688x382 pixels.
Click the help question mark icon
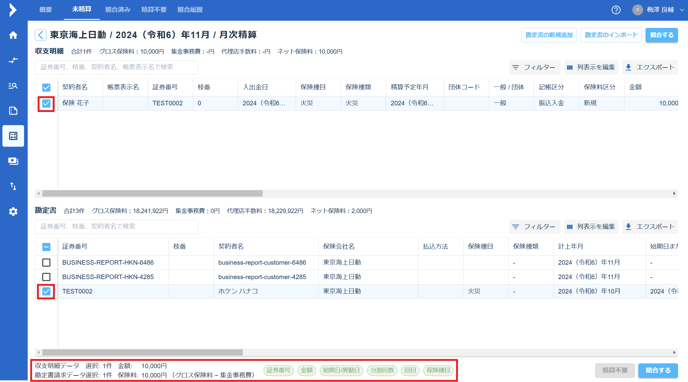click(616, 10)
